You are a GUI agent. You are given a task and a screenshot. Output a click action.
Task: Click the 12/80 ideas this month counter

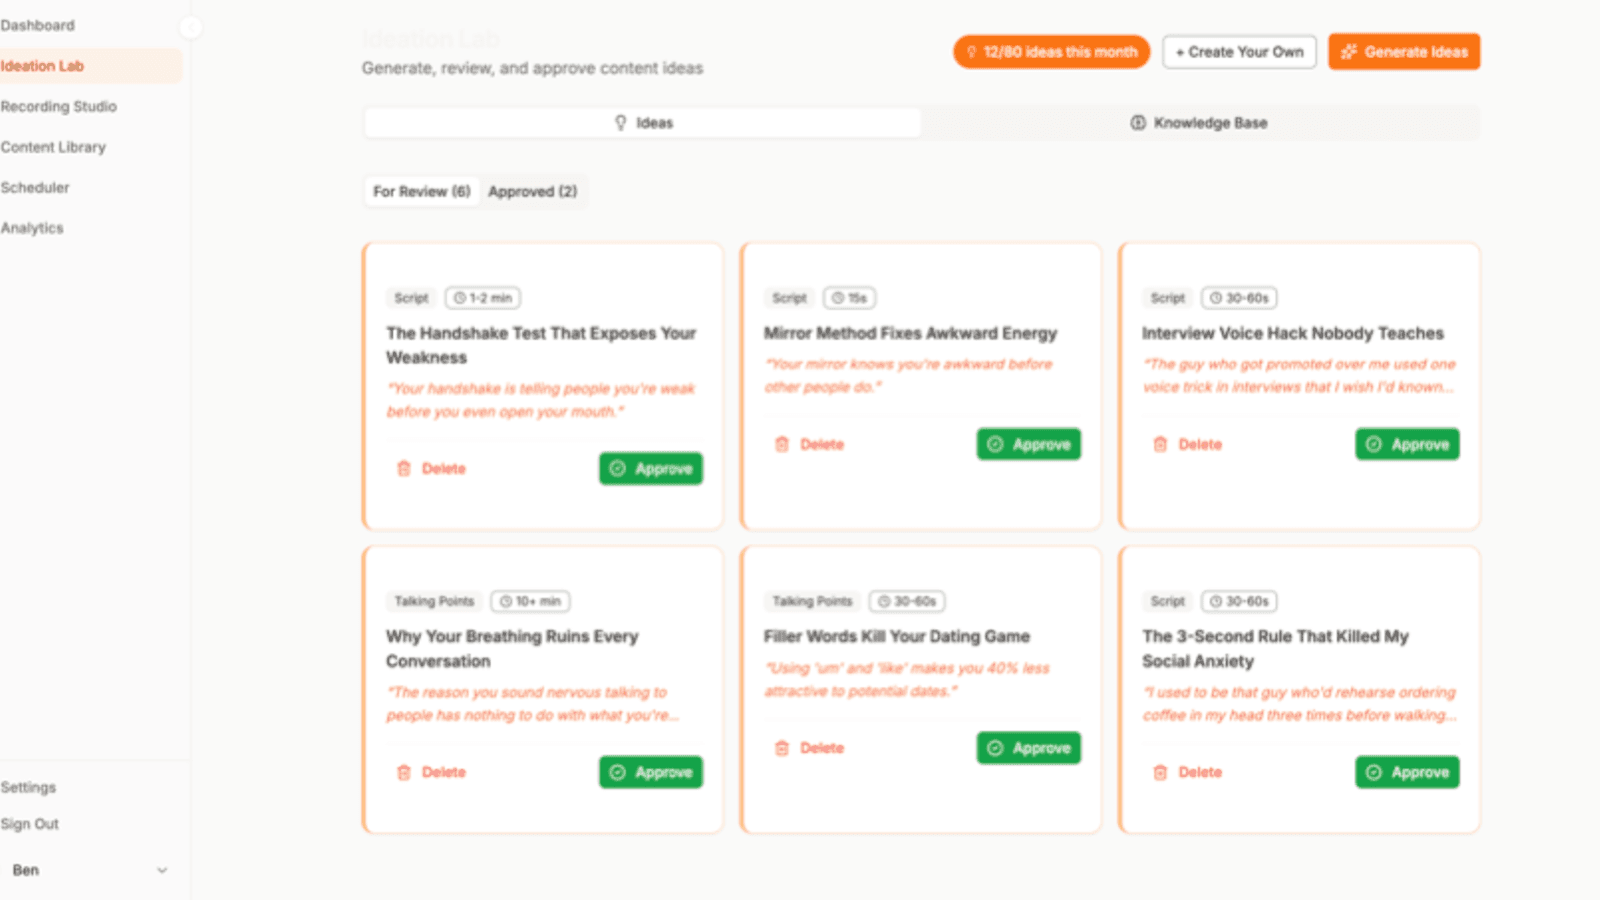pyautogui.click(x=1051, y=51)
